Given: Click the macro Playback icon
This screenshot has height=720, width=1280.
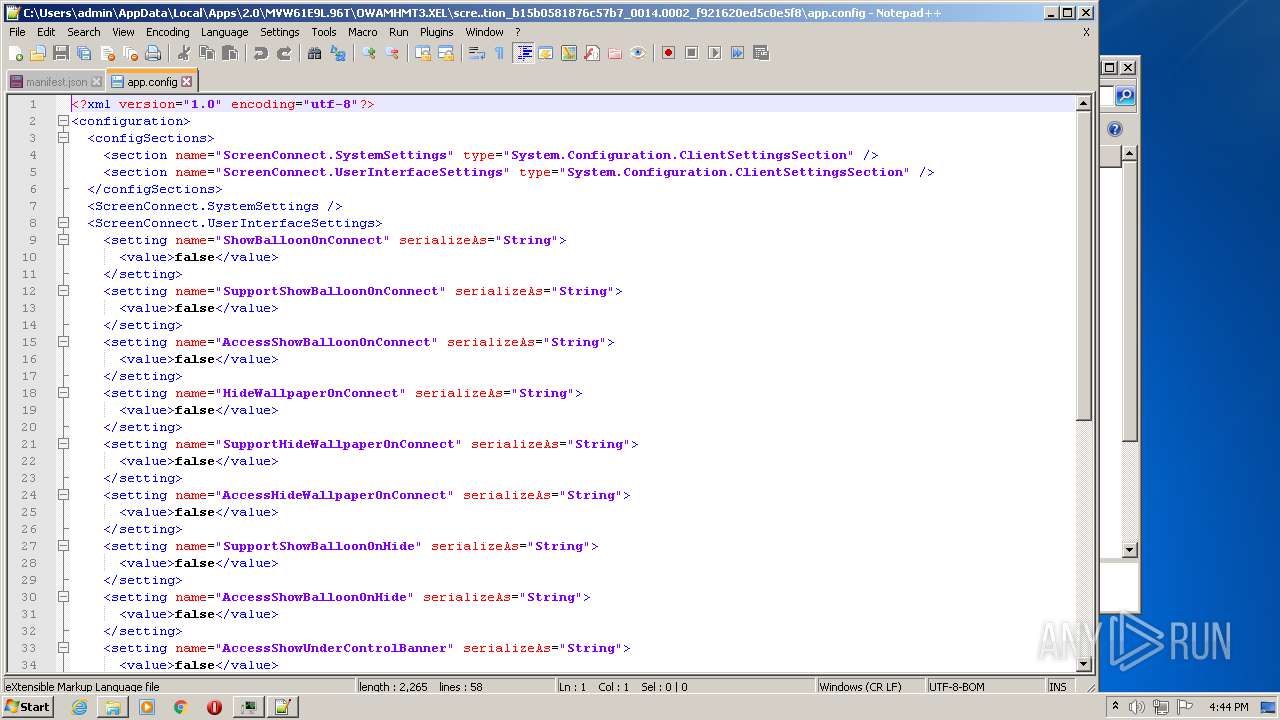Looking at the screenshot, I should pyautogui.click(x=714, y=53).
